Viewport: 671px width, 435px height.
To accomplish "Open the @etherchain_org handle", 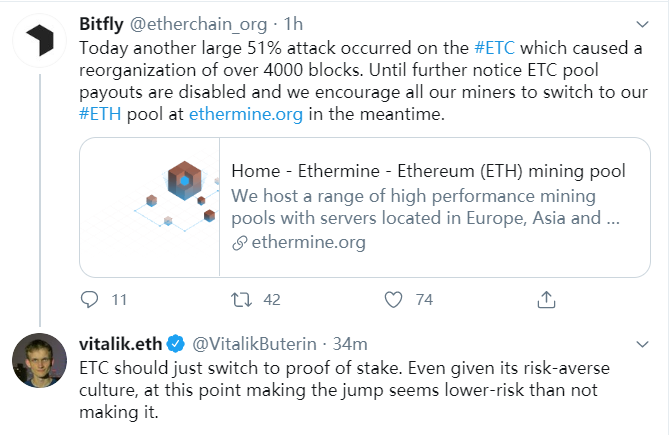I will pos(198,24).
